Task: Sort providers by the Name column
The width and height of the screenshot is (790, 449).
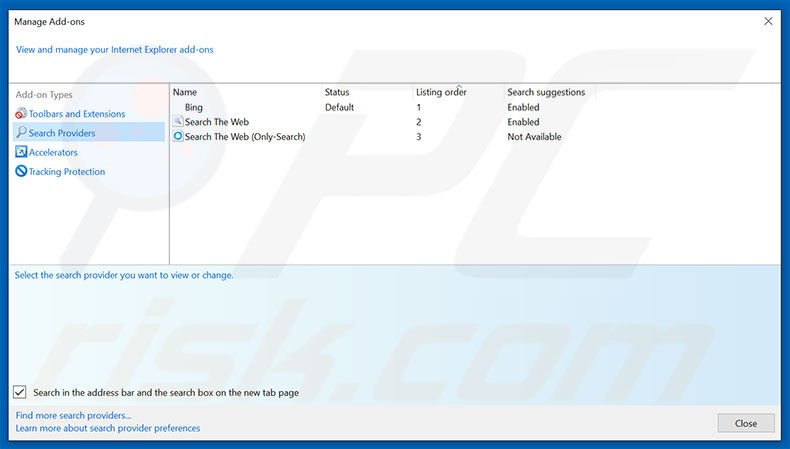Action: 245,92
